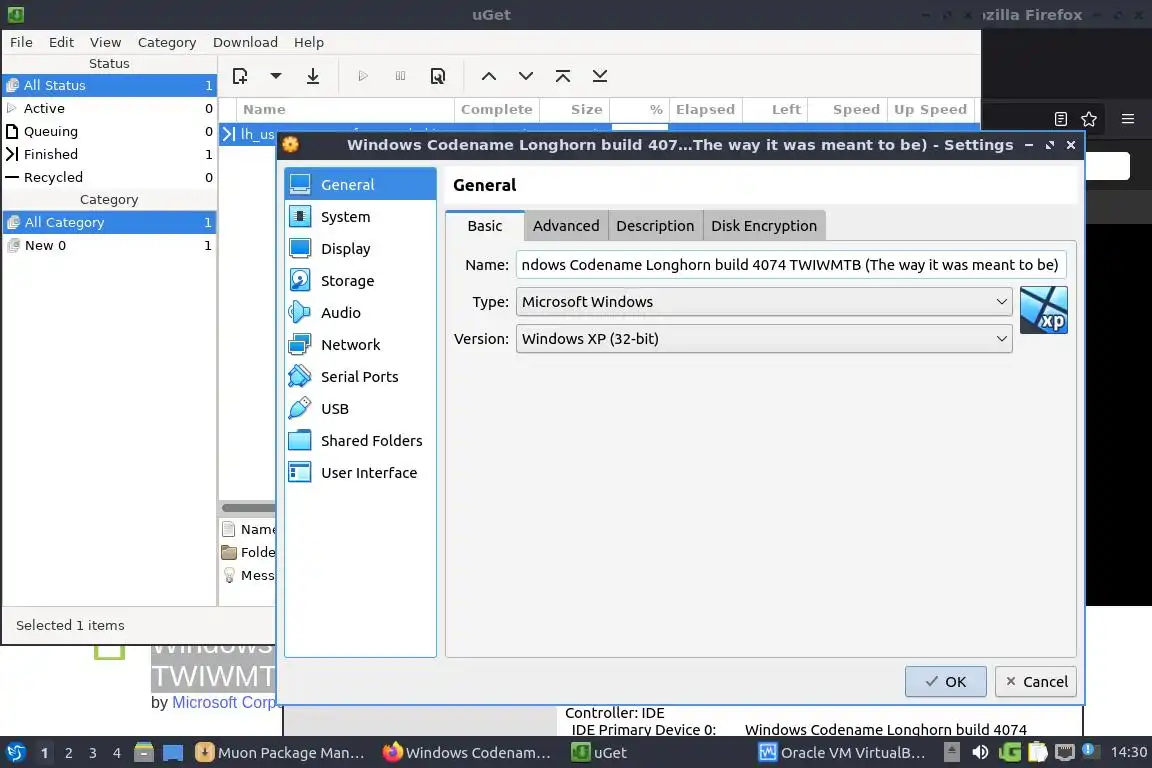This screenshot has height=768, width=1152.
Task: Open the Audio settings page
Action: [x=360, y=312]
